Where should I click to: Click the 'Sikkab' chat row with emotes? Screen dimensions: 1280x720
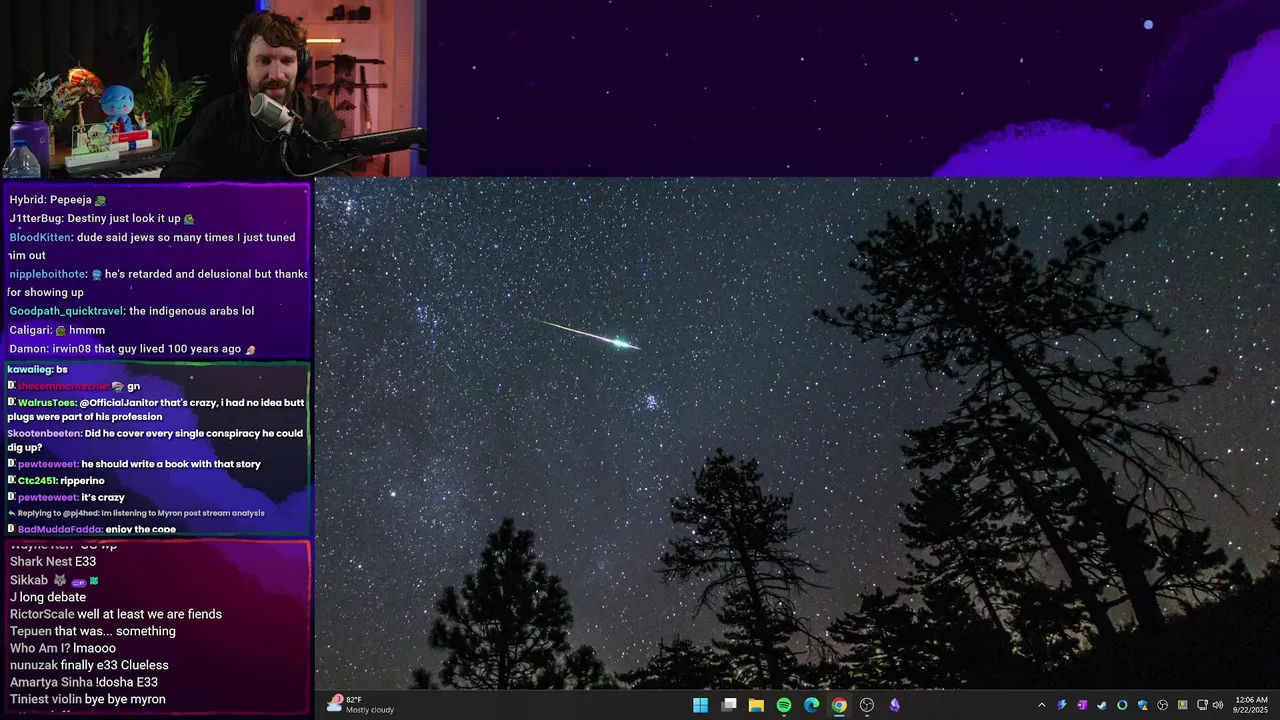54,580
